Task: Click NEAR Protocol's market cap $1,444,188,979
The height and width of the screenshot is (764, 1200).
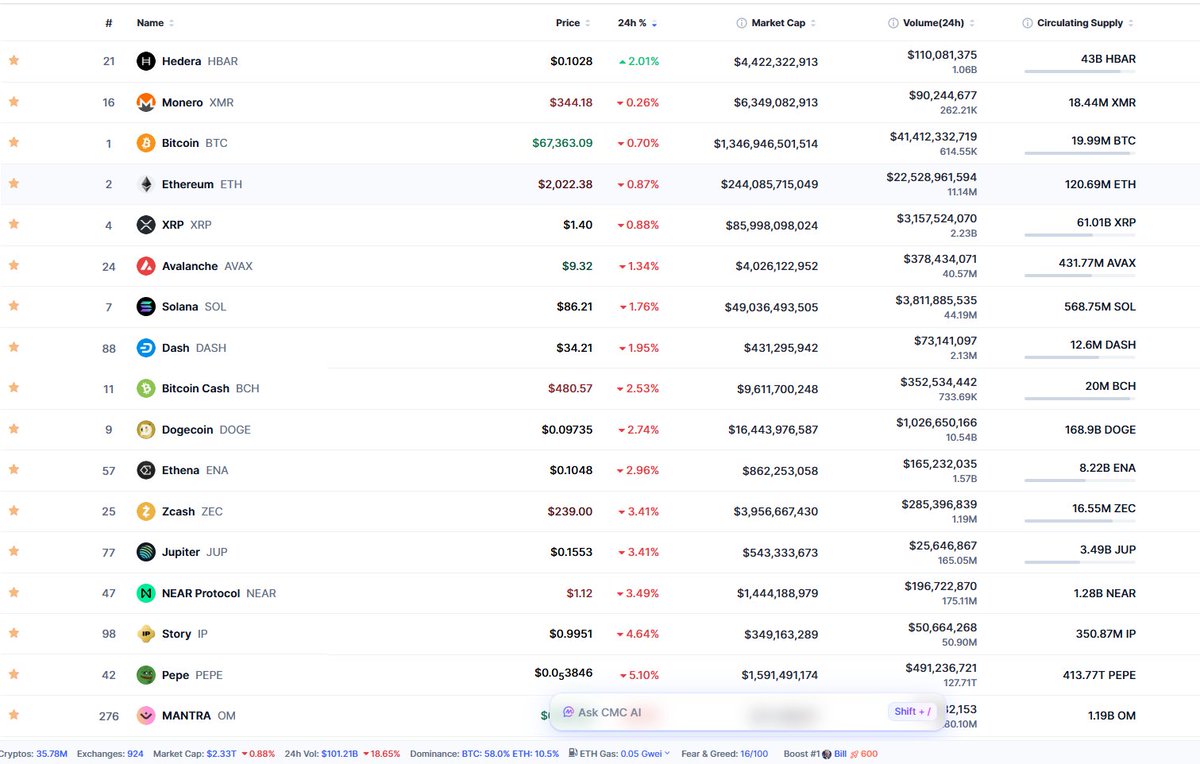Action: coord(777,593)
